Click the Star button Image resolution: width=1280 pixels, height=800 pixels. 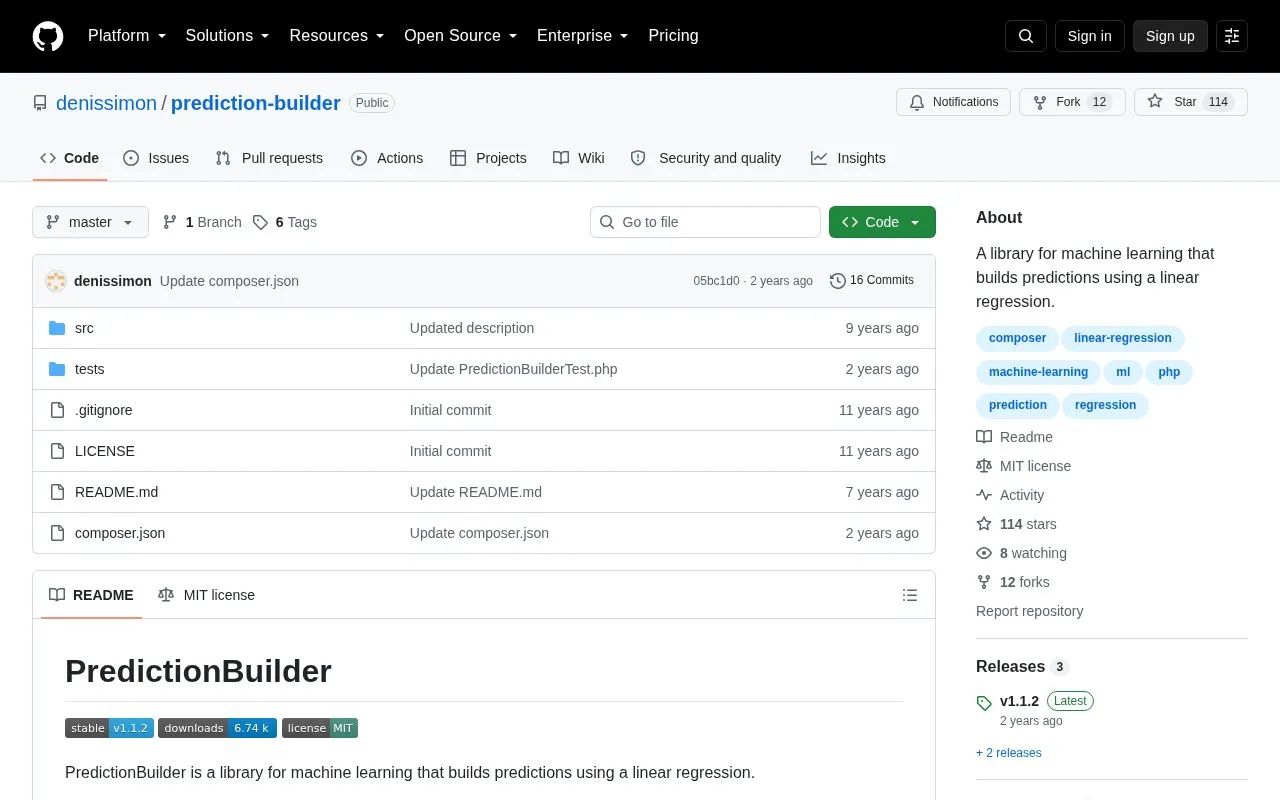[1191, 102]
